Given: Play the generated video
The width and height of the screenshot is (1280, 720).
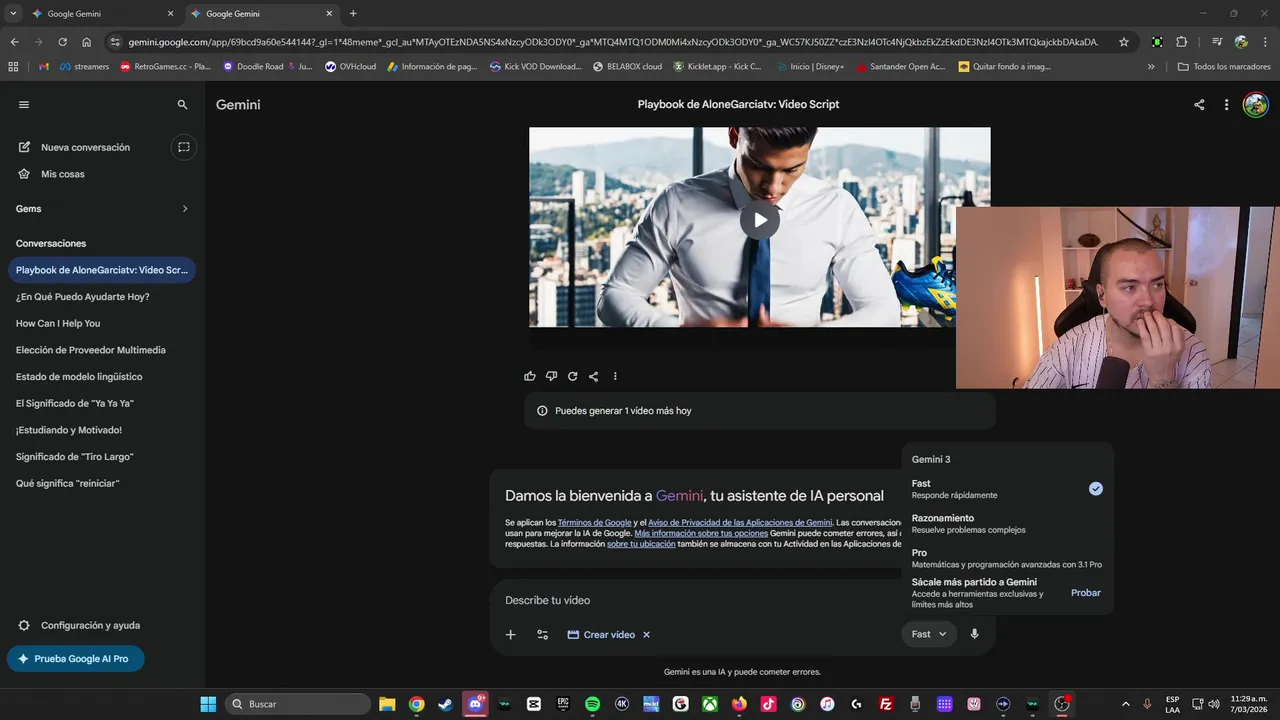Looking at the screenshot, I should [x=760, y=220].
